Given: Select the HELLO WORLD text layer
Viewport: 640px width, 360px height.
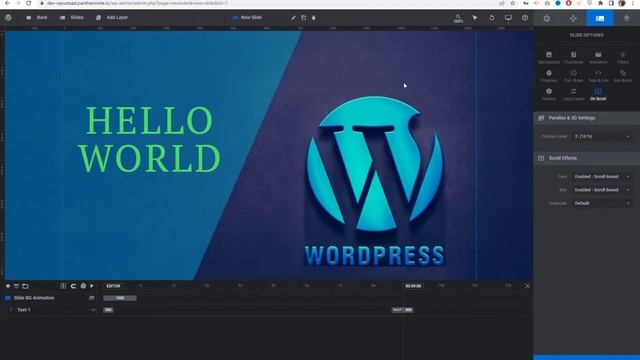Looking at the screenshot, I should (149, 139).
